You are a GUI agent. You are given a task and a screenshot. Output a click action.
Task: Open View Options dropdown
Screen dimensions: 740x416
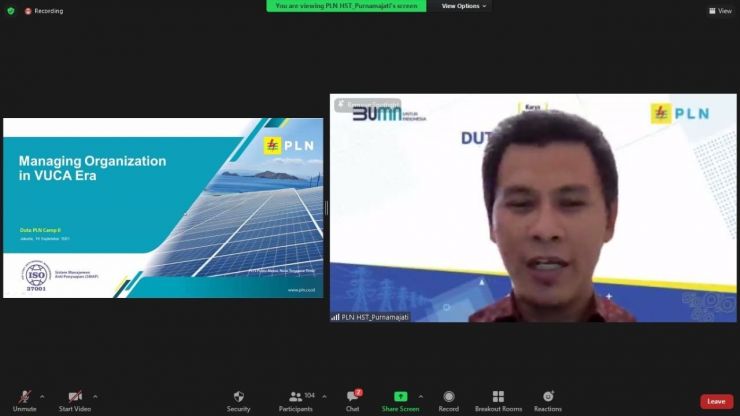pyautogui.click(x=463, y=6)
